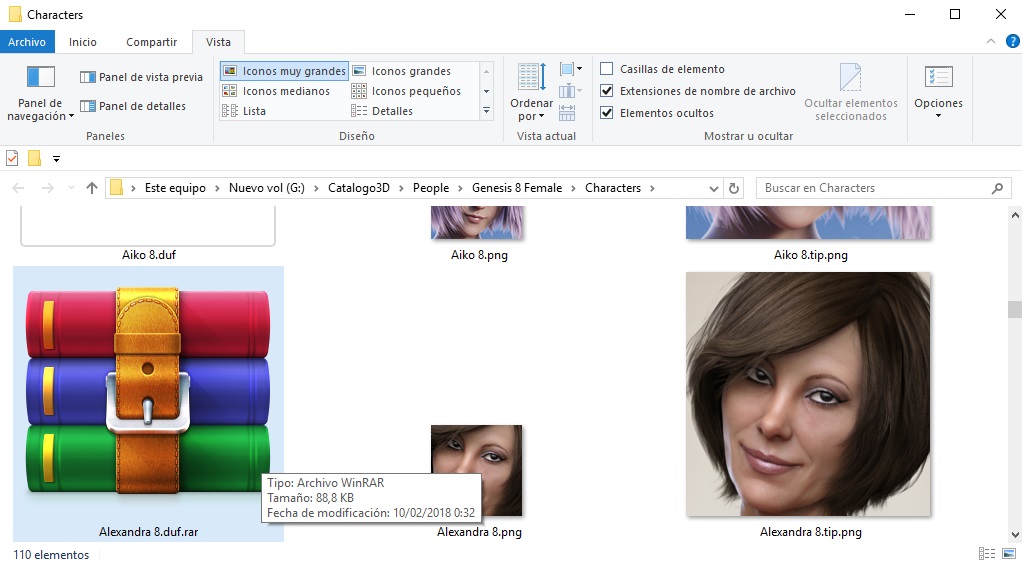Select the Aiko 8.tip.png thumbnail

tap(808, 222)
